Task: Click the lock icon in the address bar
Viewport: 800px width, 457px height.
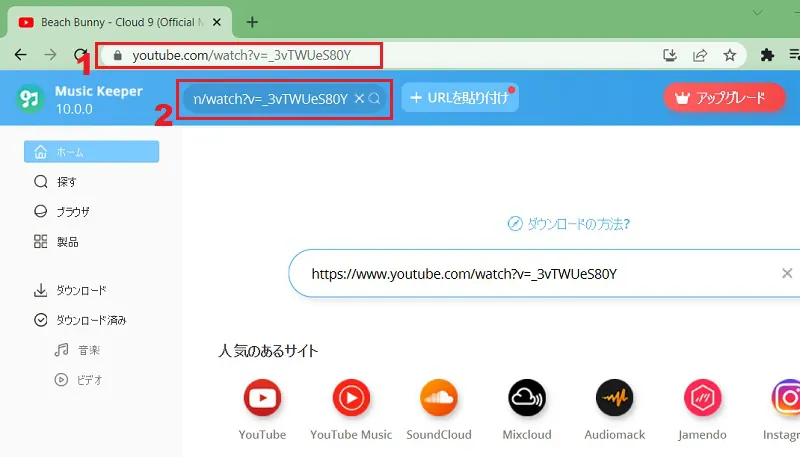Action: 117,56
